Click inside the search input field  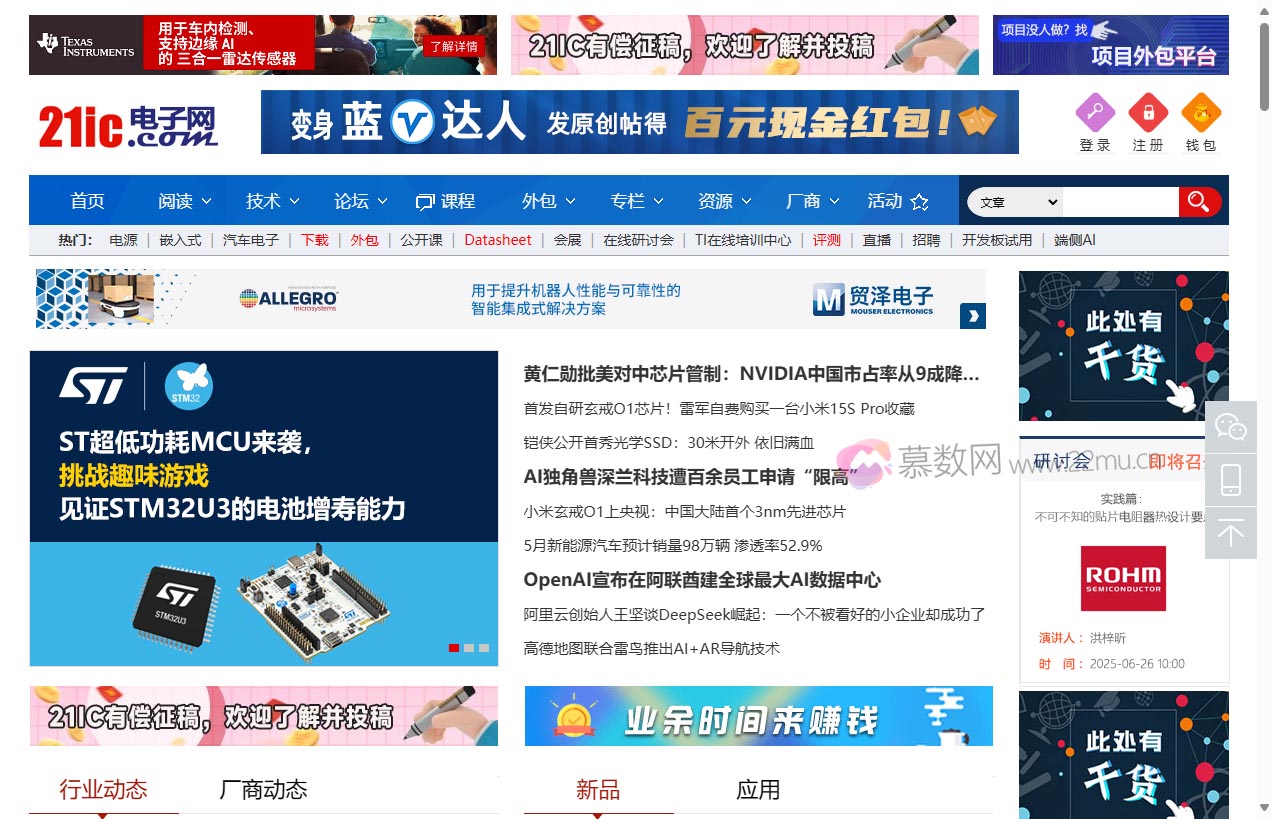point(1120,201)
